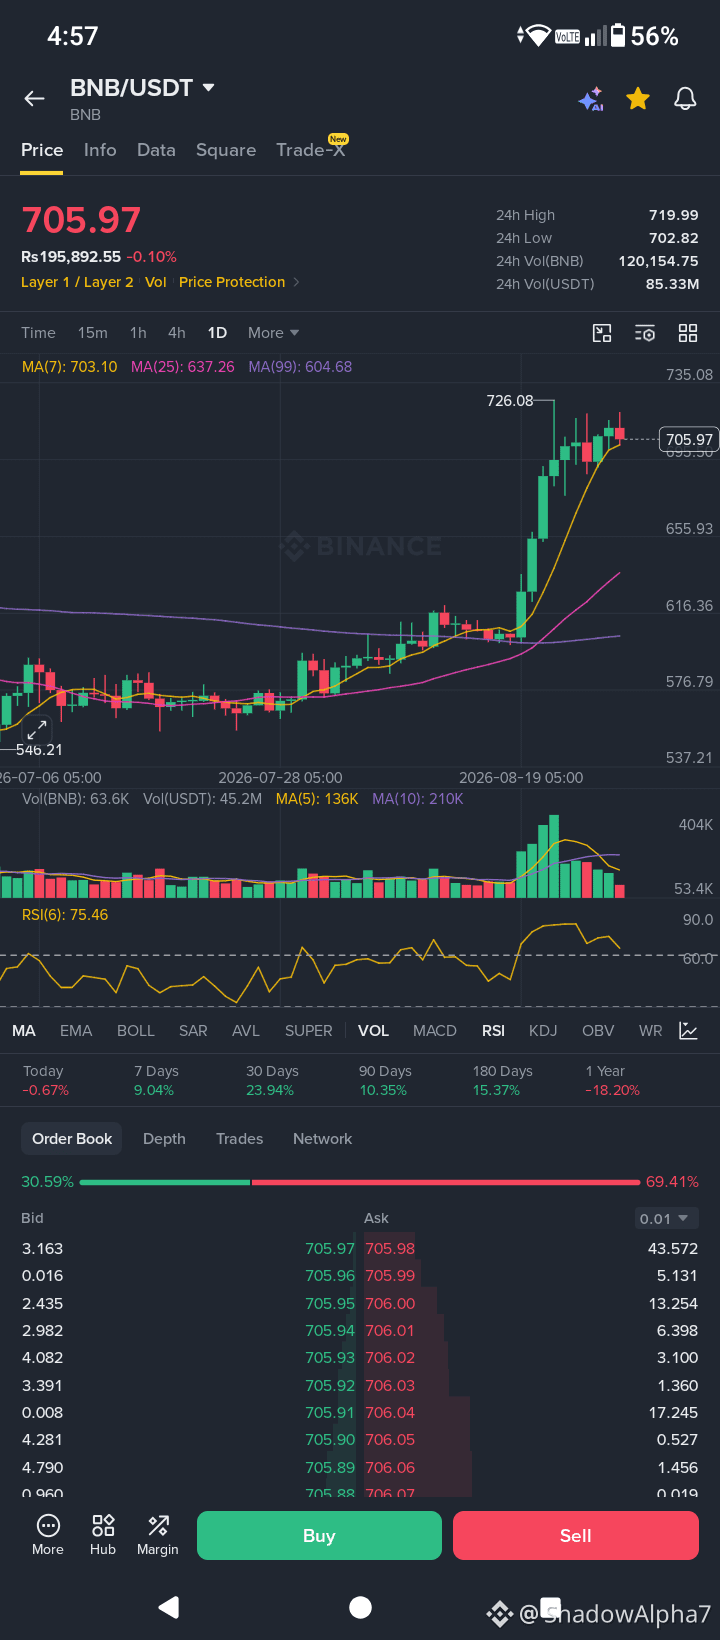The image size is (720, 1640).
Task: Toggle the OBV sub-indicator
Action: 598,1031
